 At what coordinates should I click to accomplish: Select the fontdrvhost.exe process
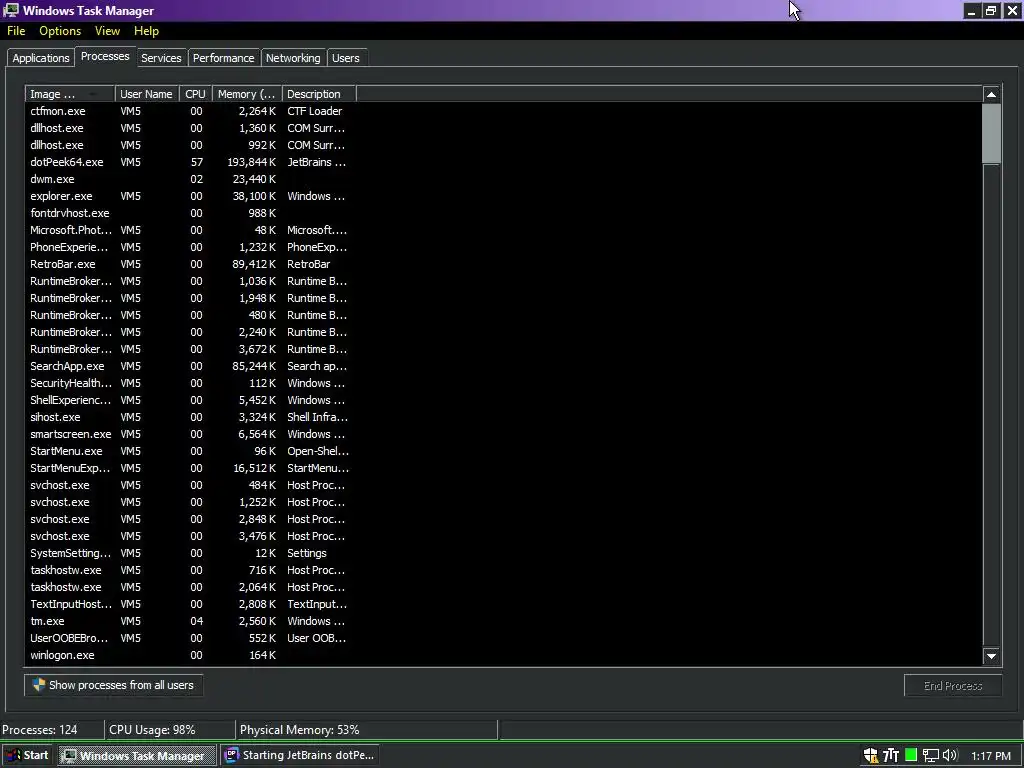tap(189, 213)
